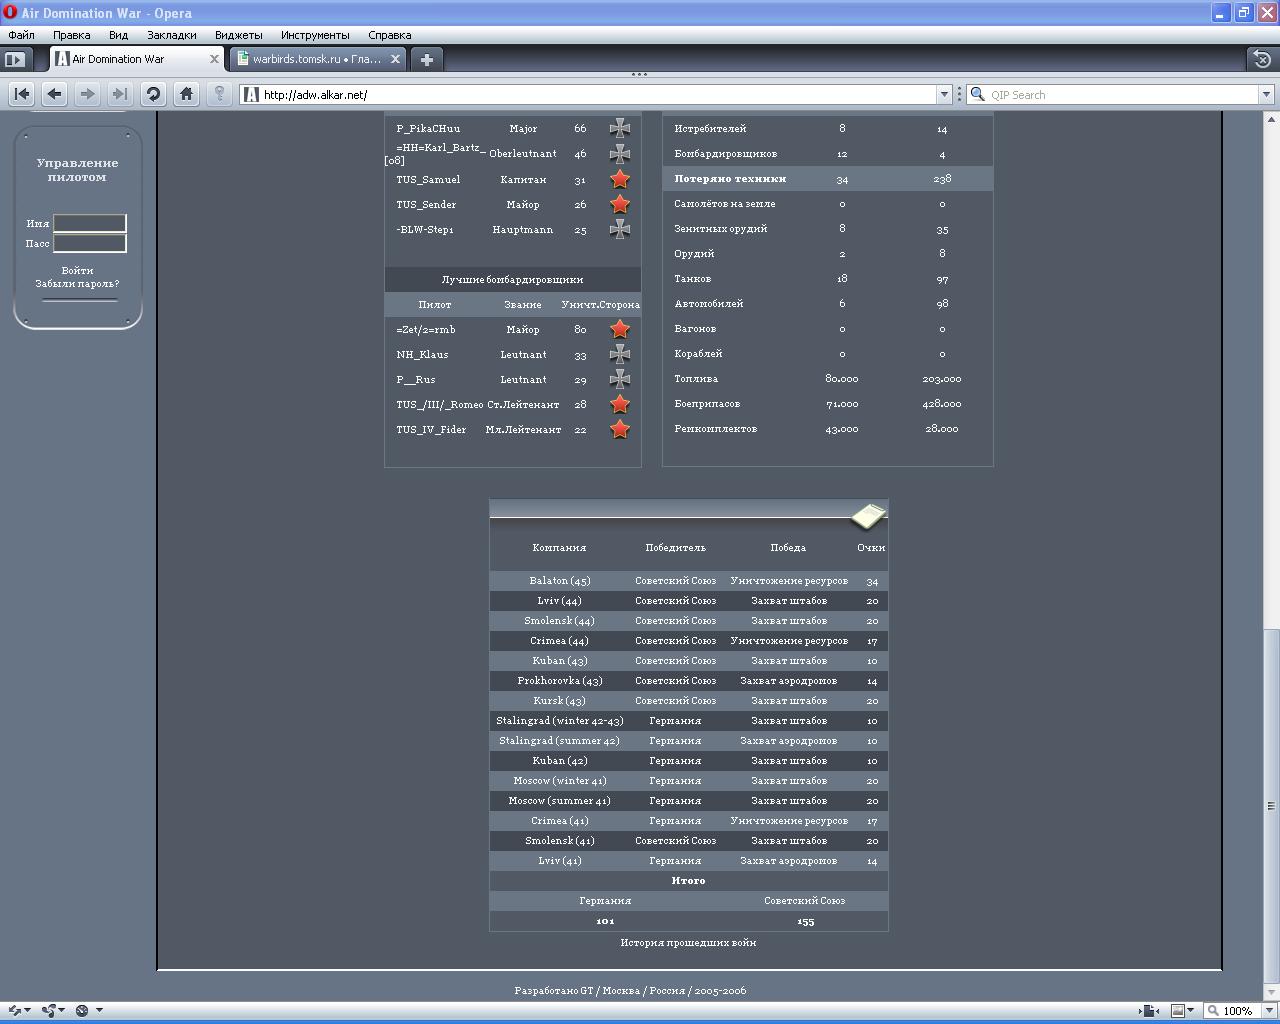Open a new tab with plus button
The width and height of the screenshot is (1280, 1024).
tap(426, 59)
